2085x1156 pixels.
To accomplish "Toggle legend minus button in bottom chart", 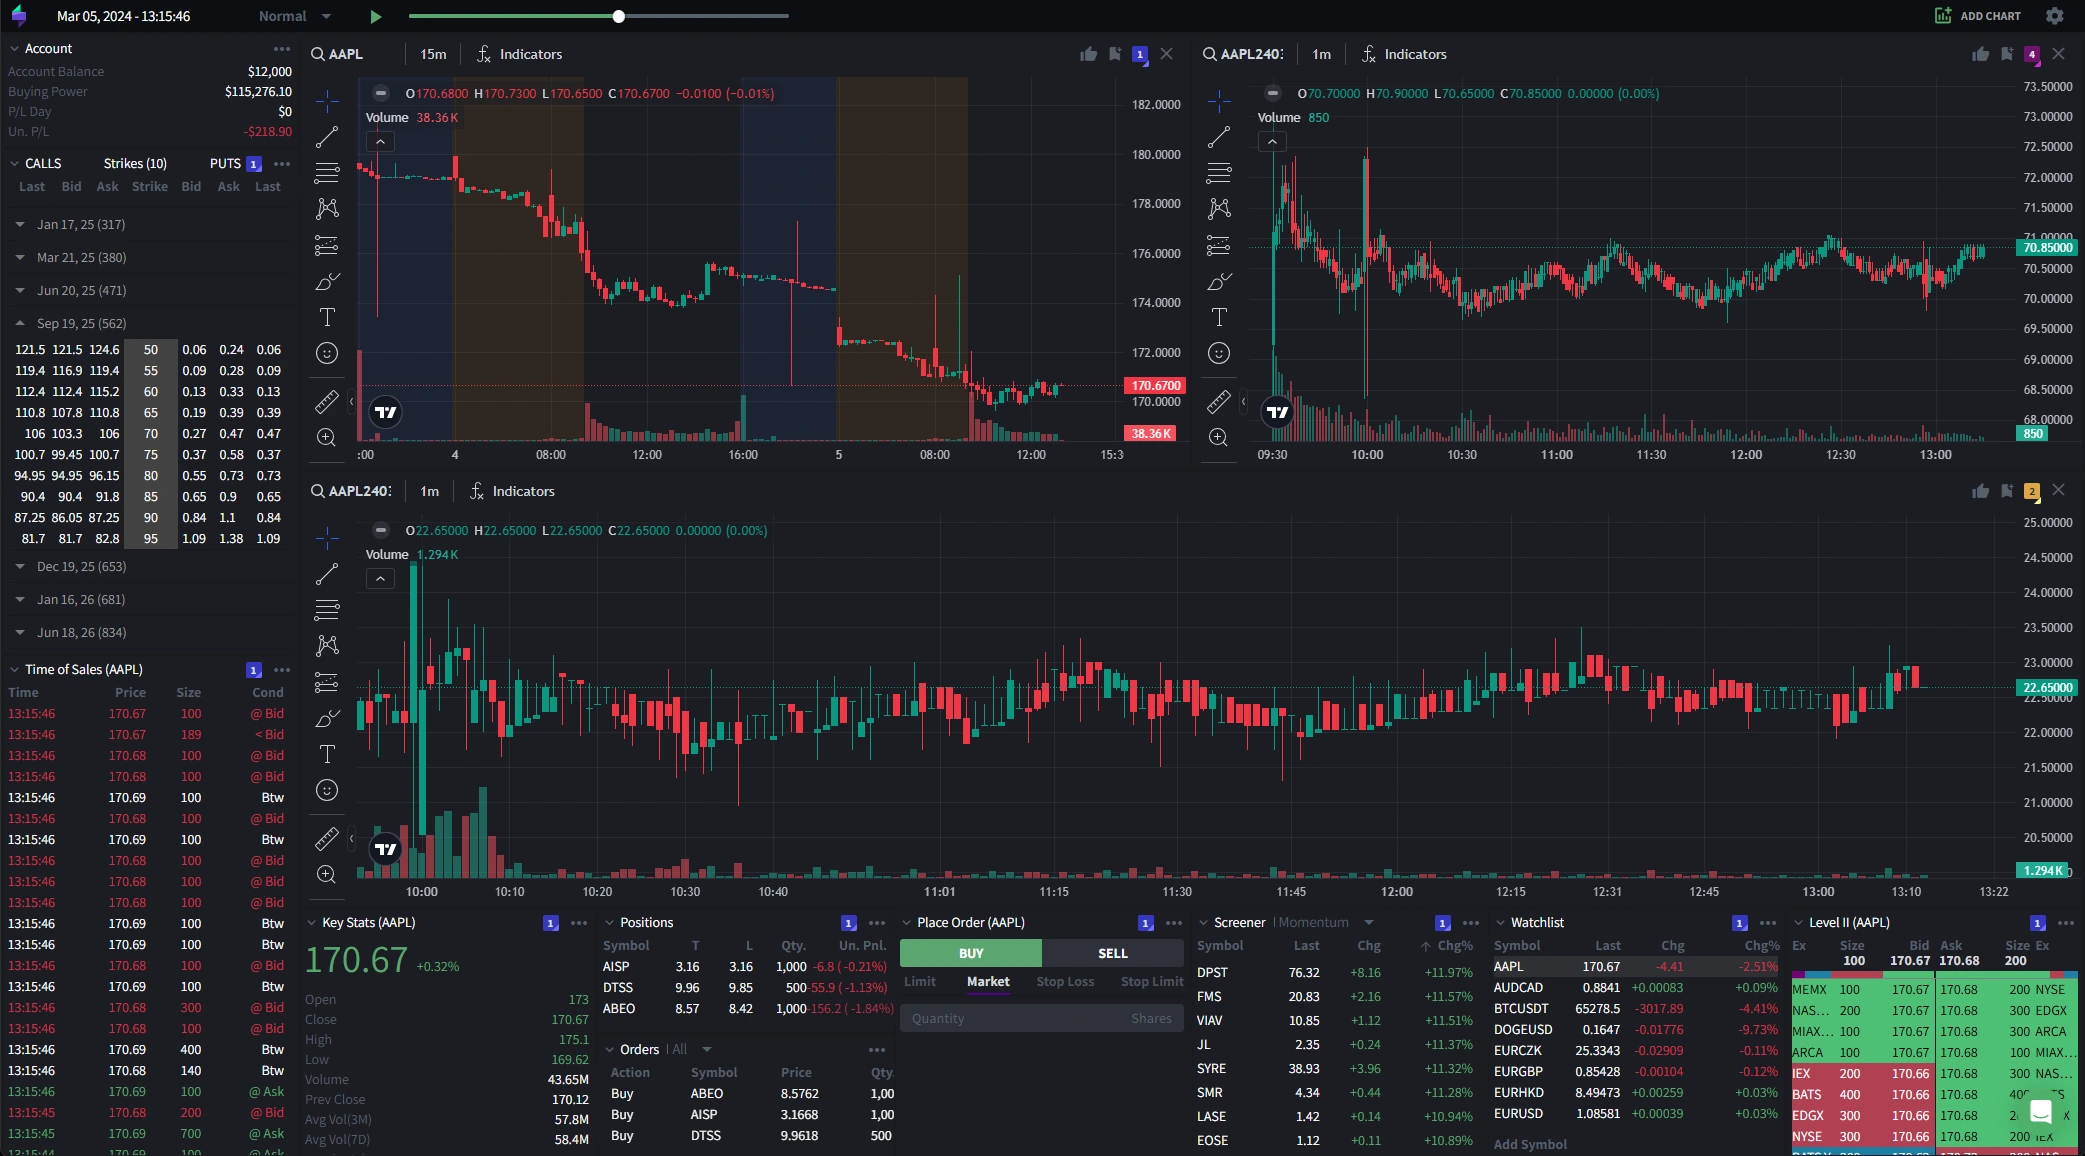I will tap(380, 530).
